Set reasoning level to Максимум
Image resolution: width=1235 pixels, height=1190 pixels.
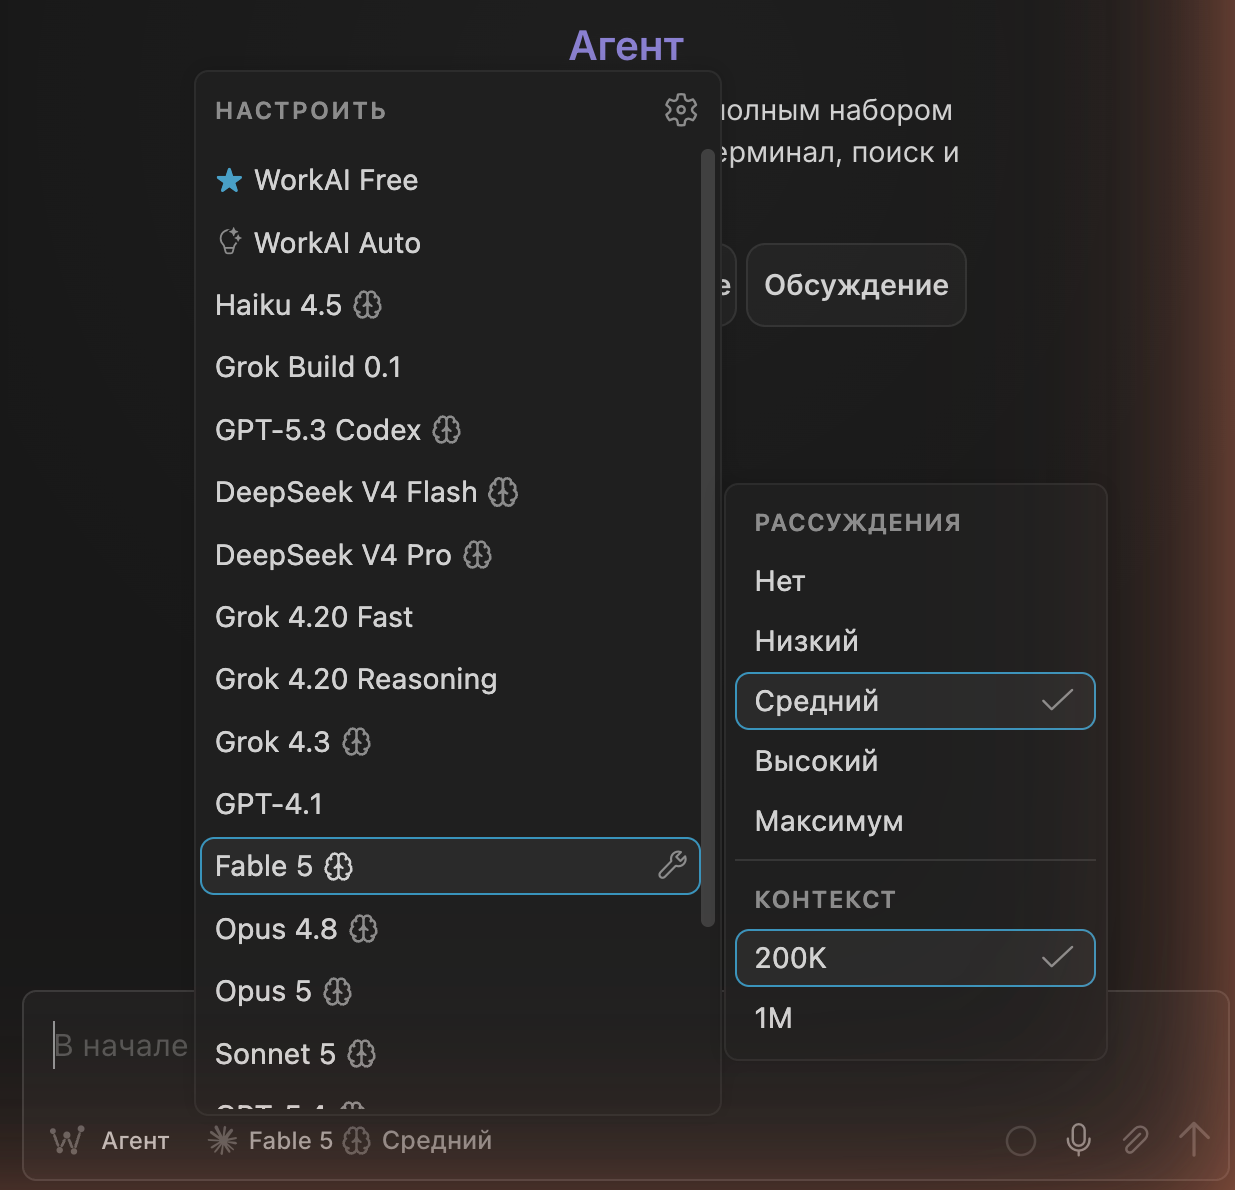915,821
